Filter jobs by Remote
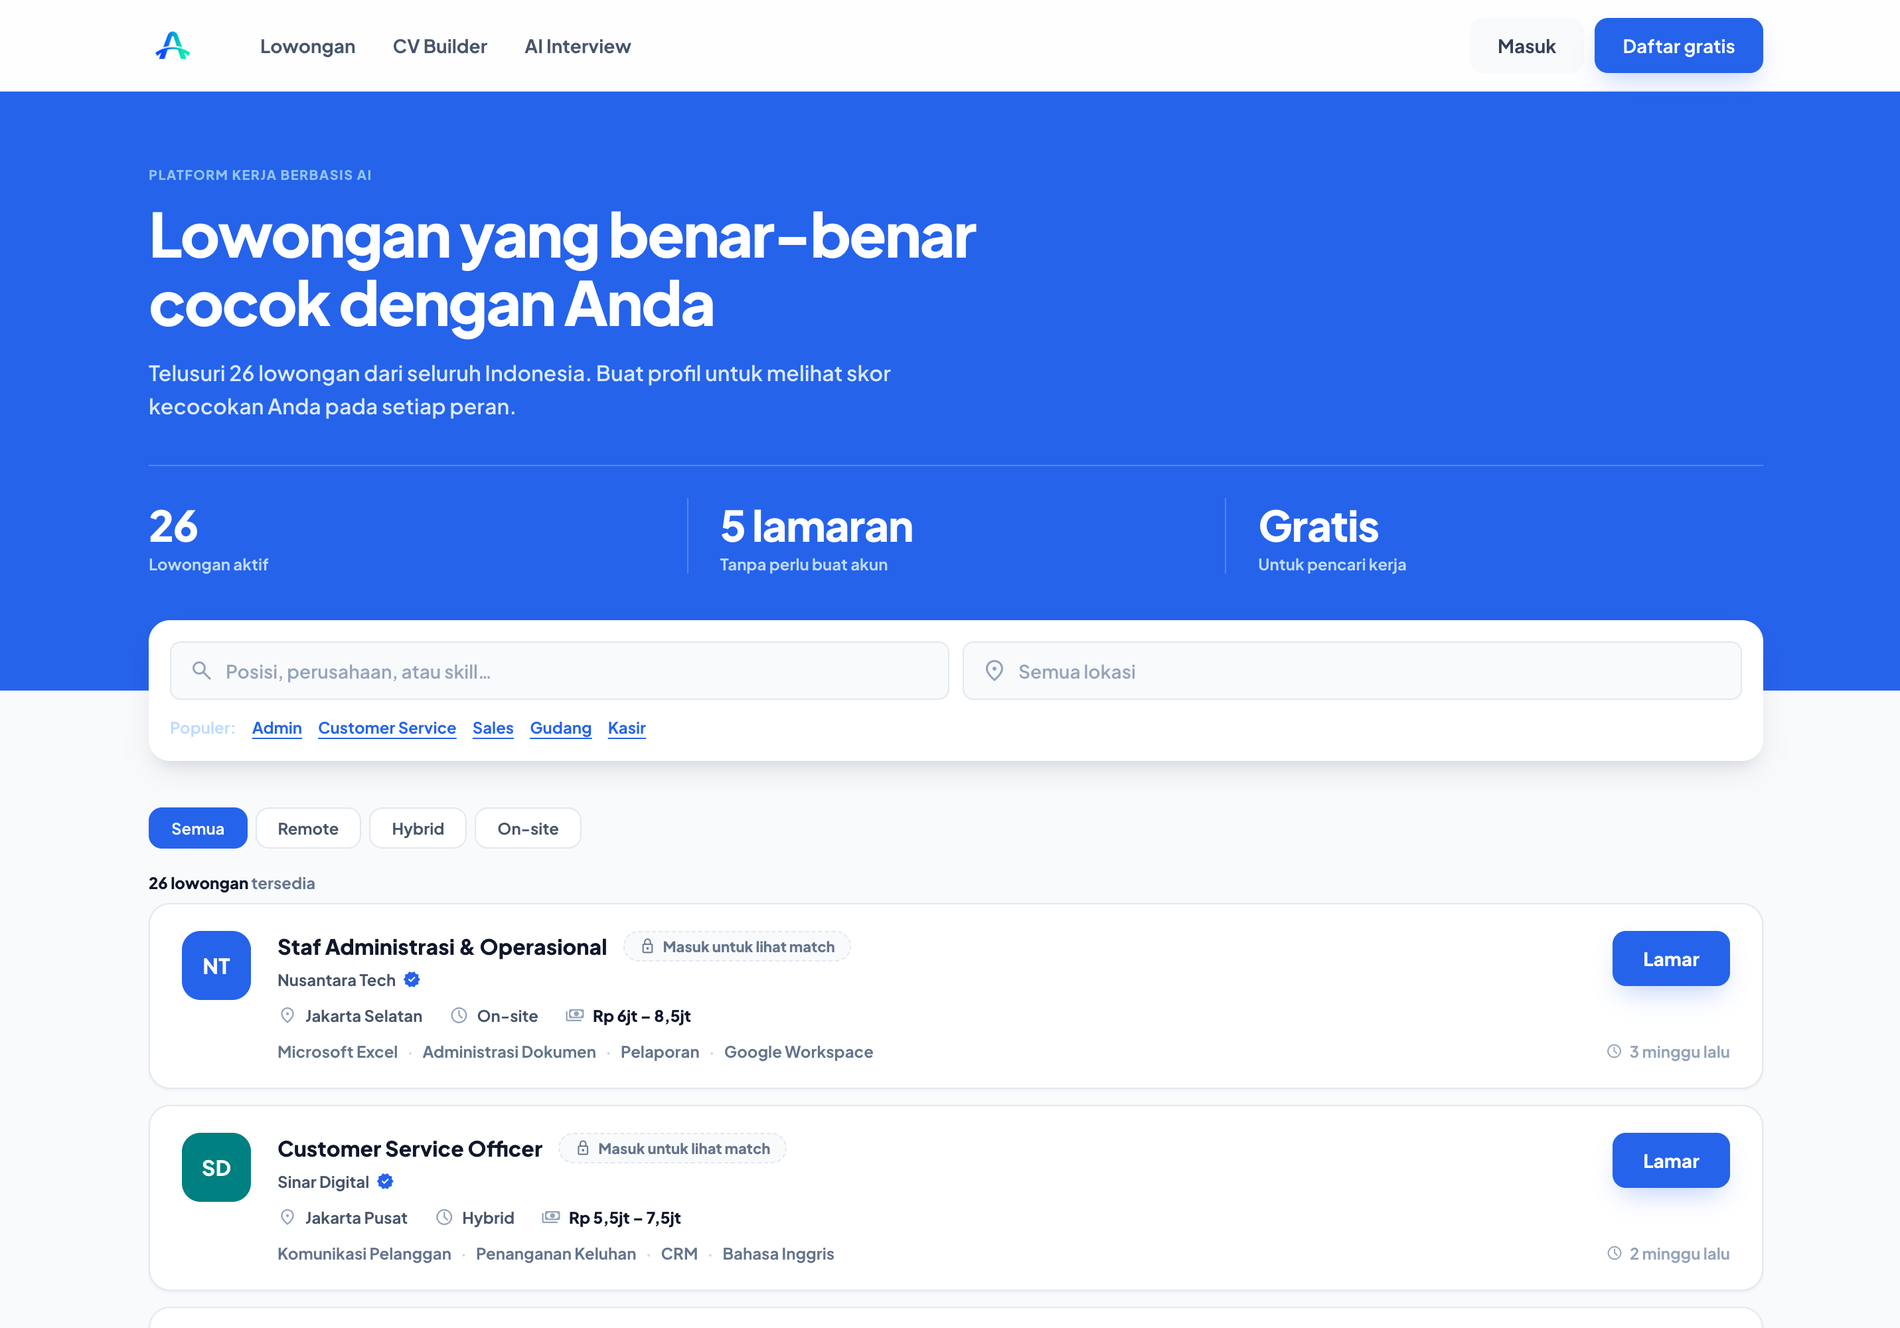The height and width of the screenshot is (1328, 1900). 308,828
